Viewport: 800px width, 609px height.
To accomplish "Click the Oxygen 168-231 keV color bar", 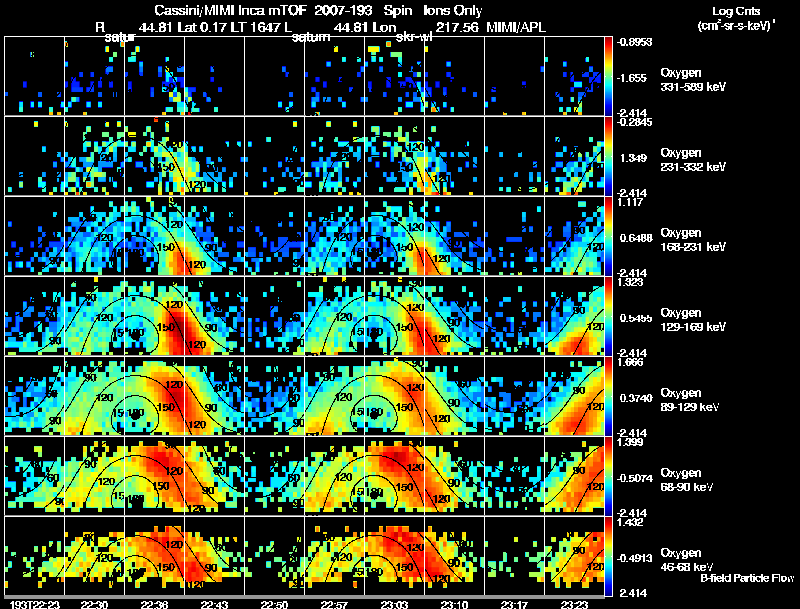I will click(x=608, y=236).
